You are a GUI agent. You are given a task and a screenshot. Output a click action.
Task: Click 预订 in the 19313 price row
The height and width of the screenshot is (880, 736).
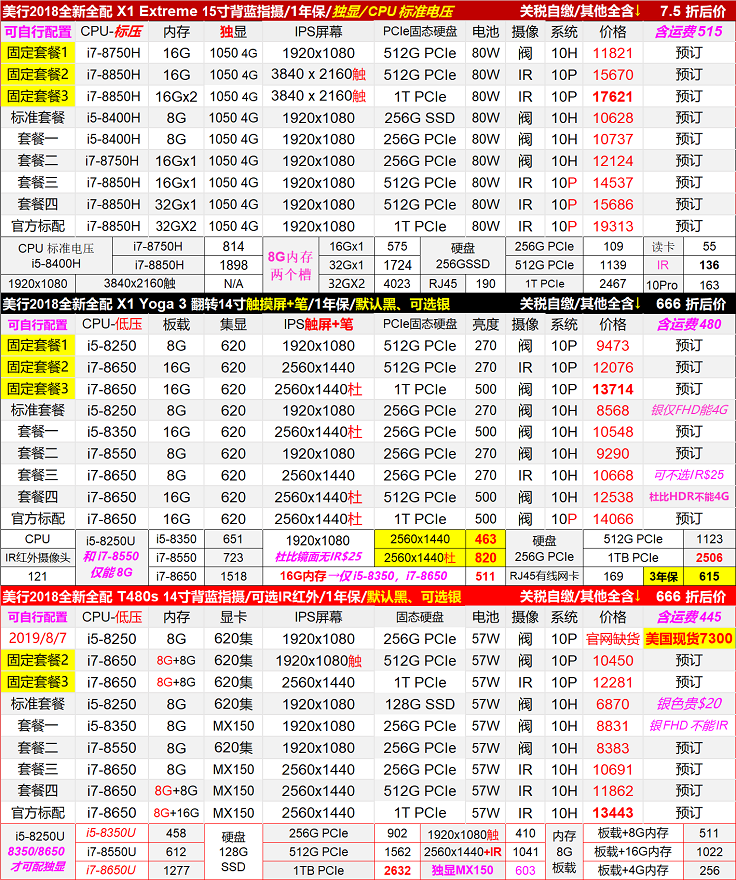coord(689,226)
